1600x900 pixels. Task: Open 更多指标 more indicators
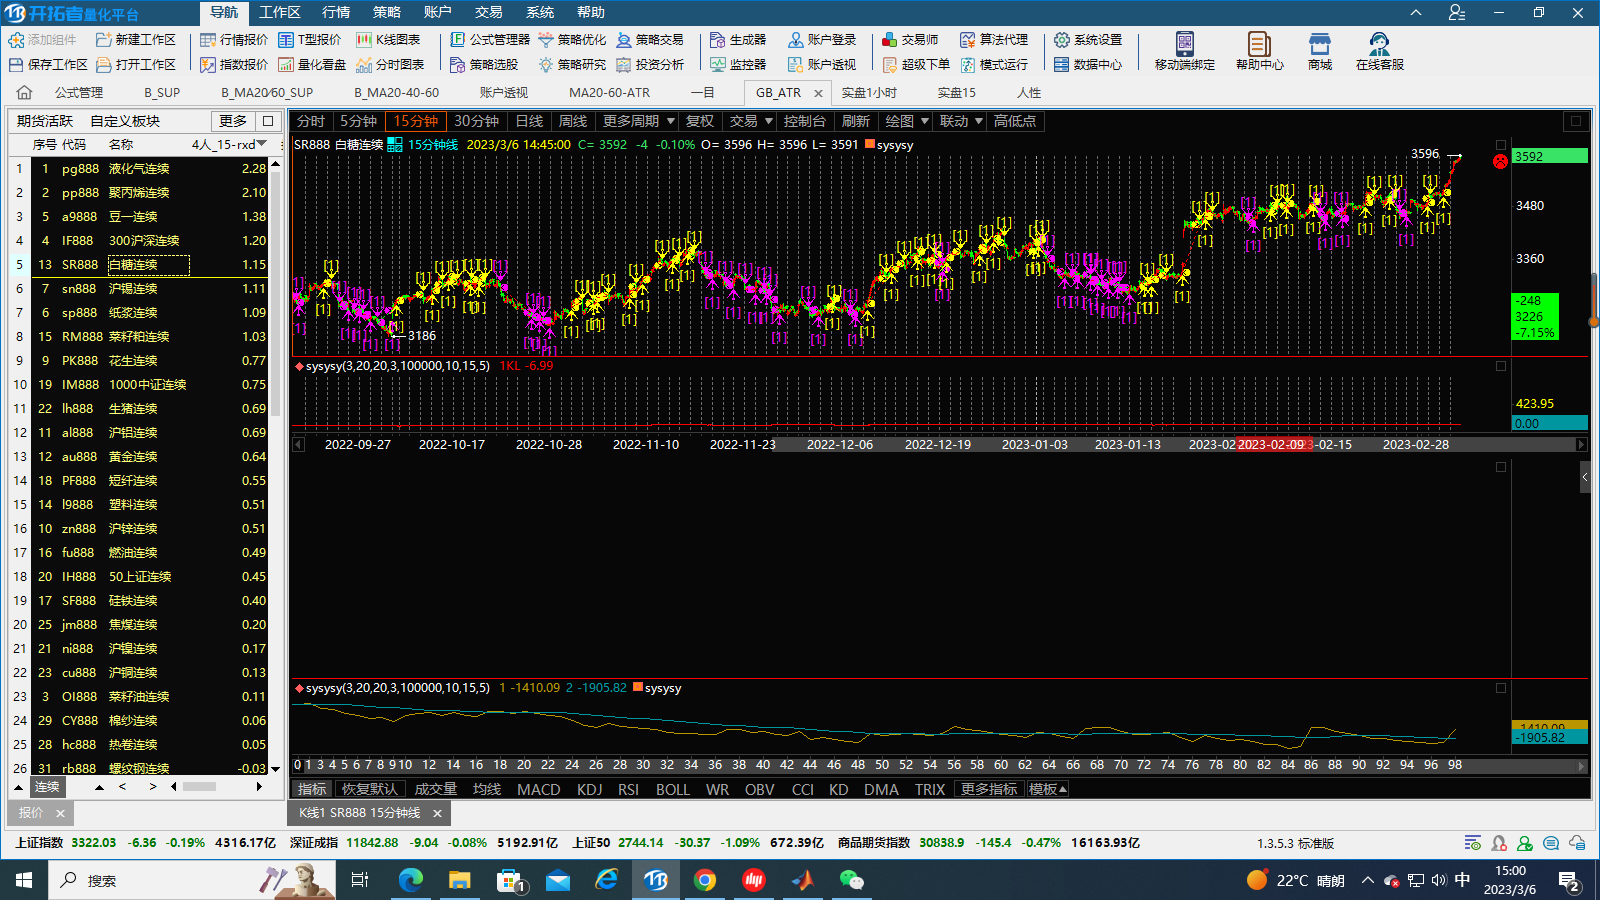point(989,789)
